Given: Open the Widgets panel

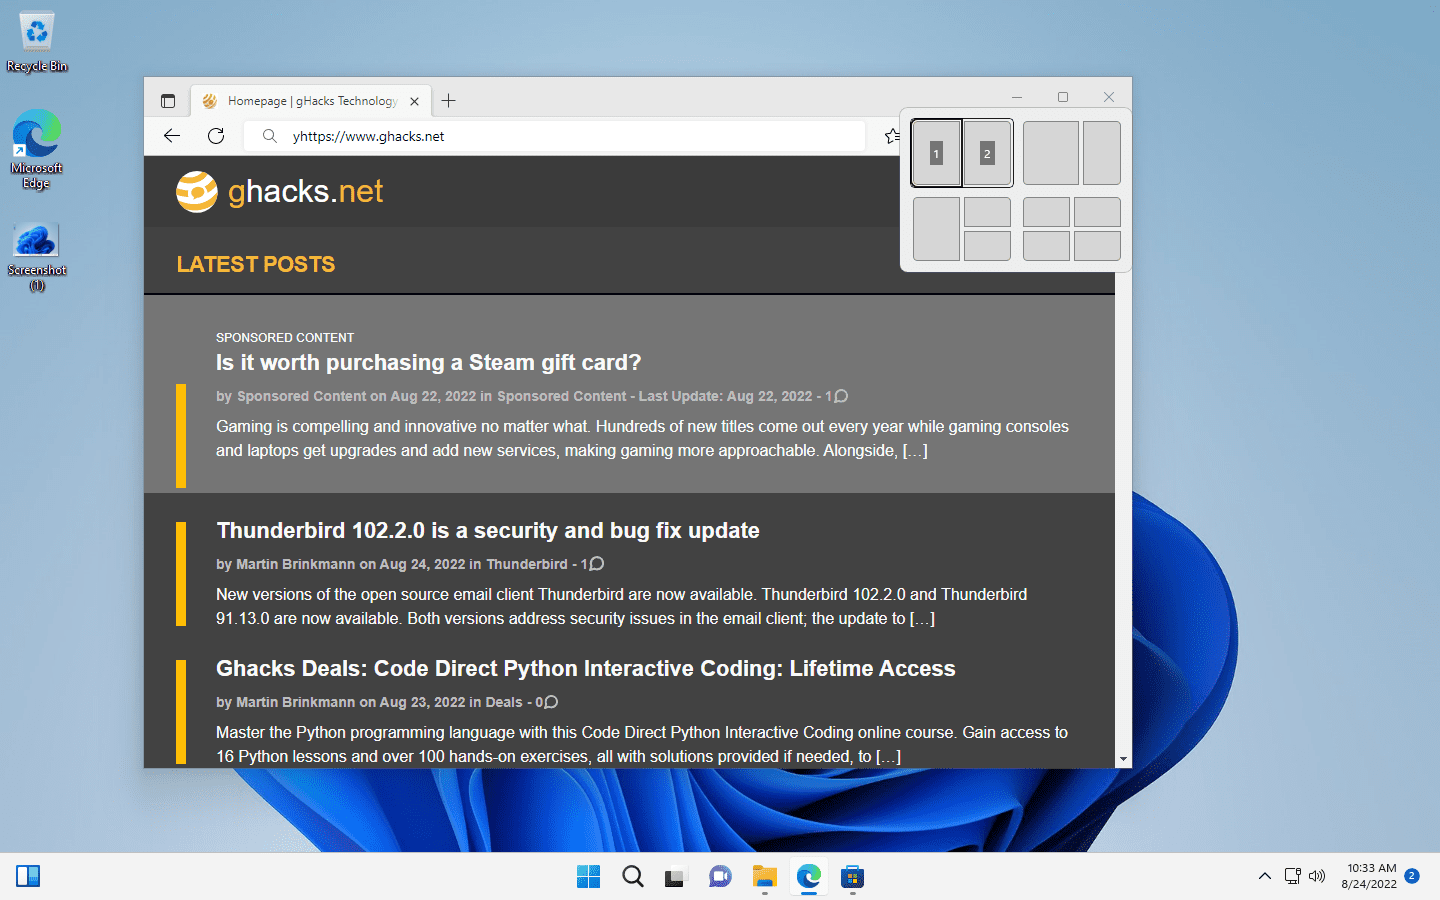Looking at the screenshot, I should (28, 876).
